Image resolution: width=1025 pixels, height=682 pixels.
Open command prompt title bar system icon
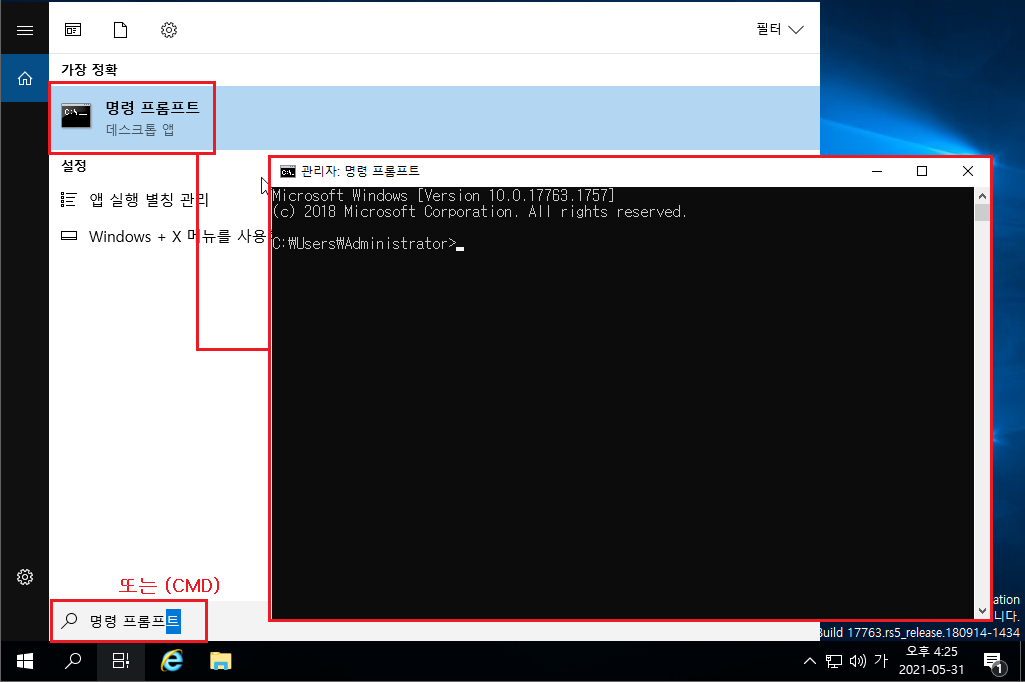288,171
